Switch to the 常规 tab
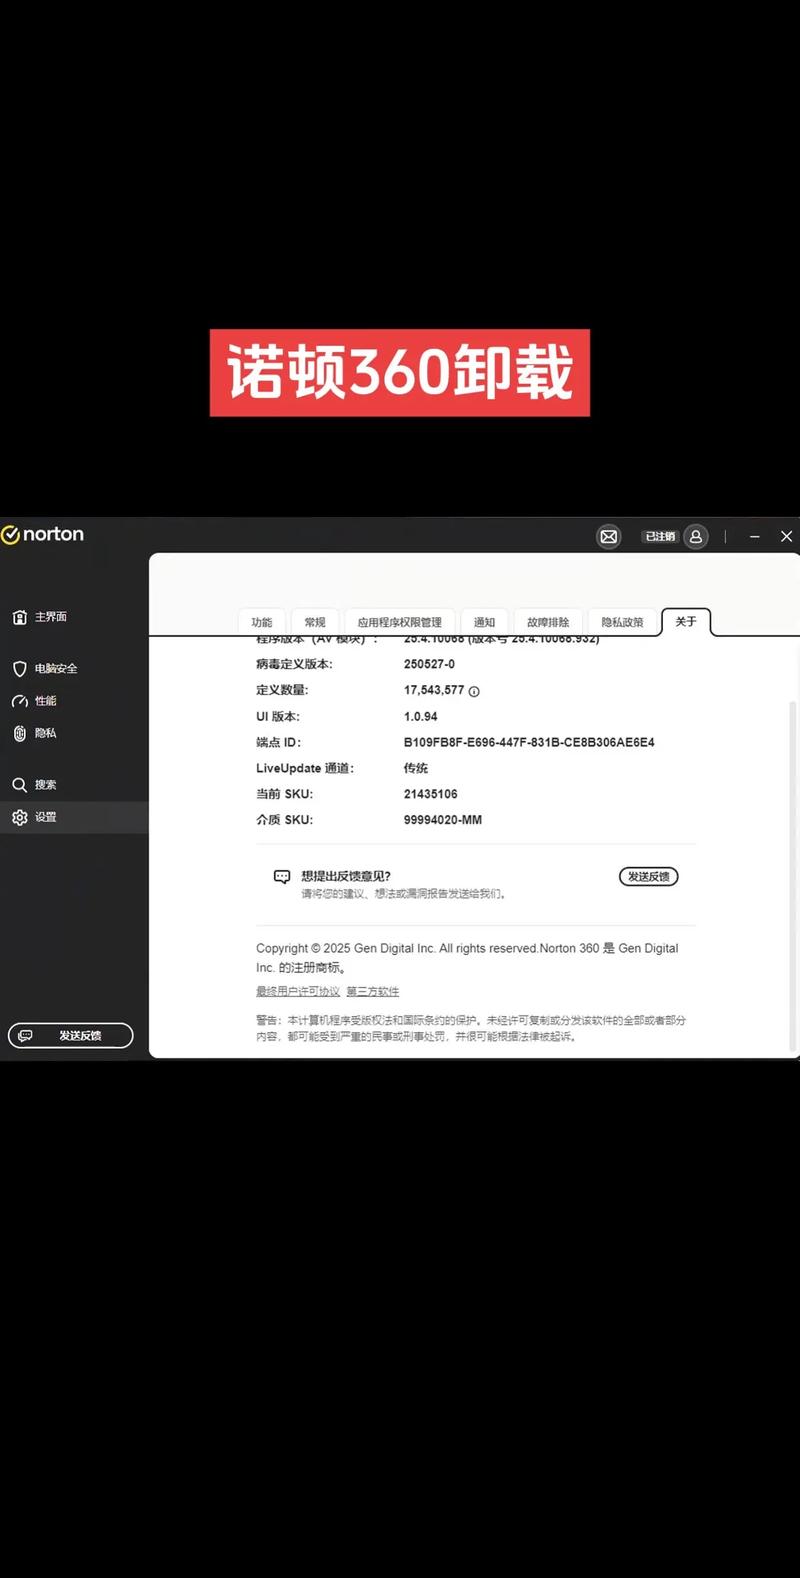Viewport: 800px width, 1578px height. pyautogui.click(x=315, y=622)
